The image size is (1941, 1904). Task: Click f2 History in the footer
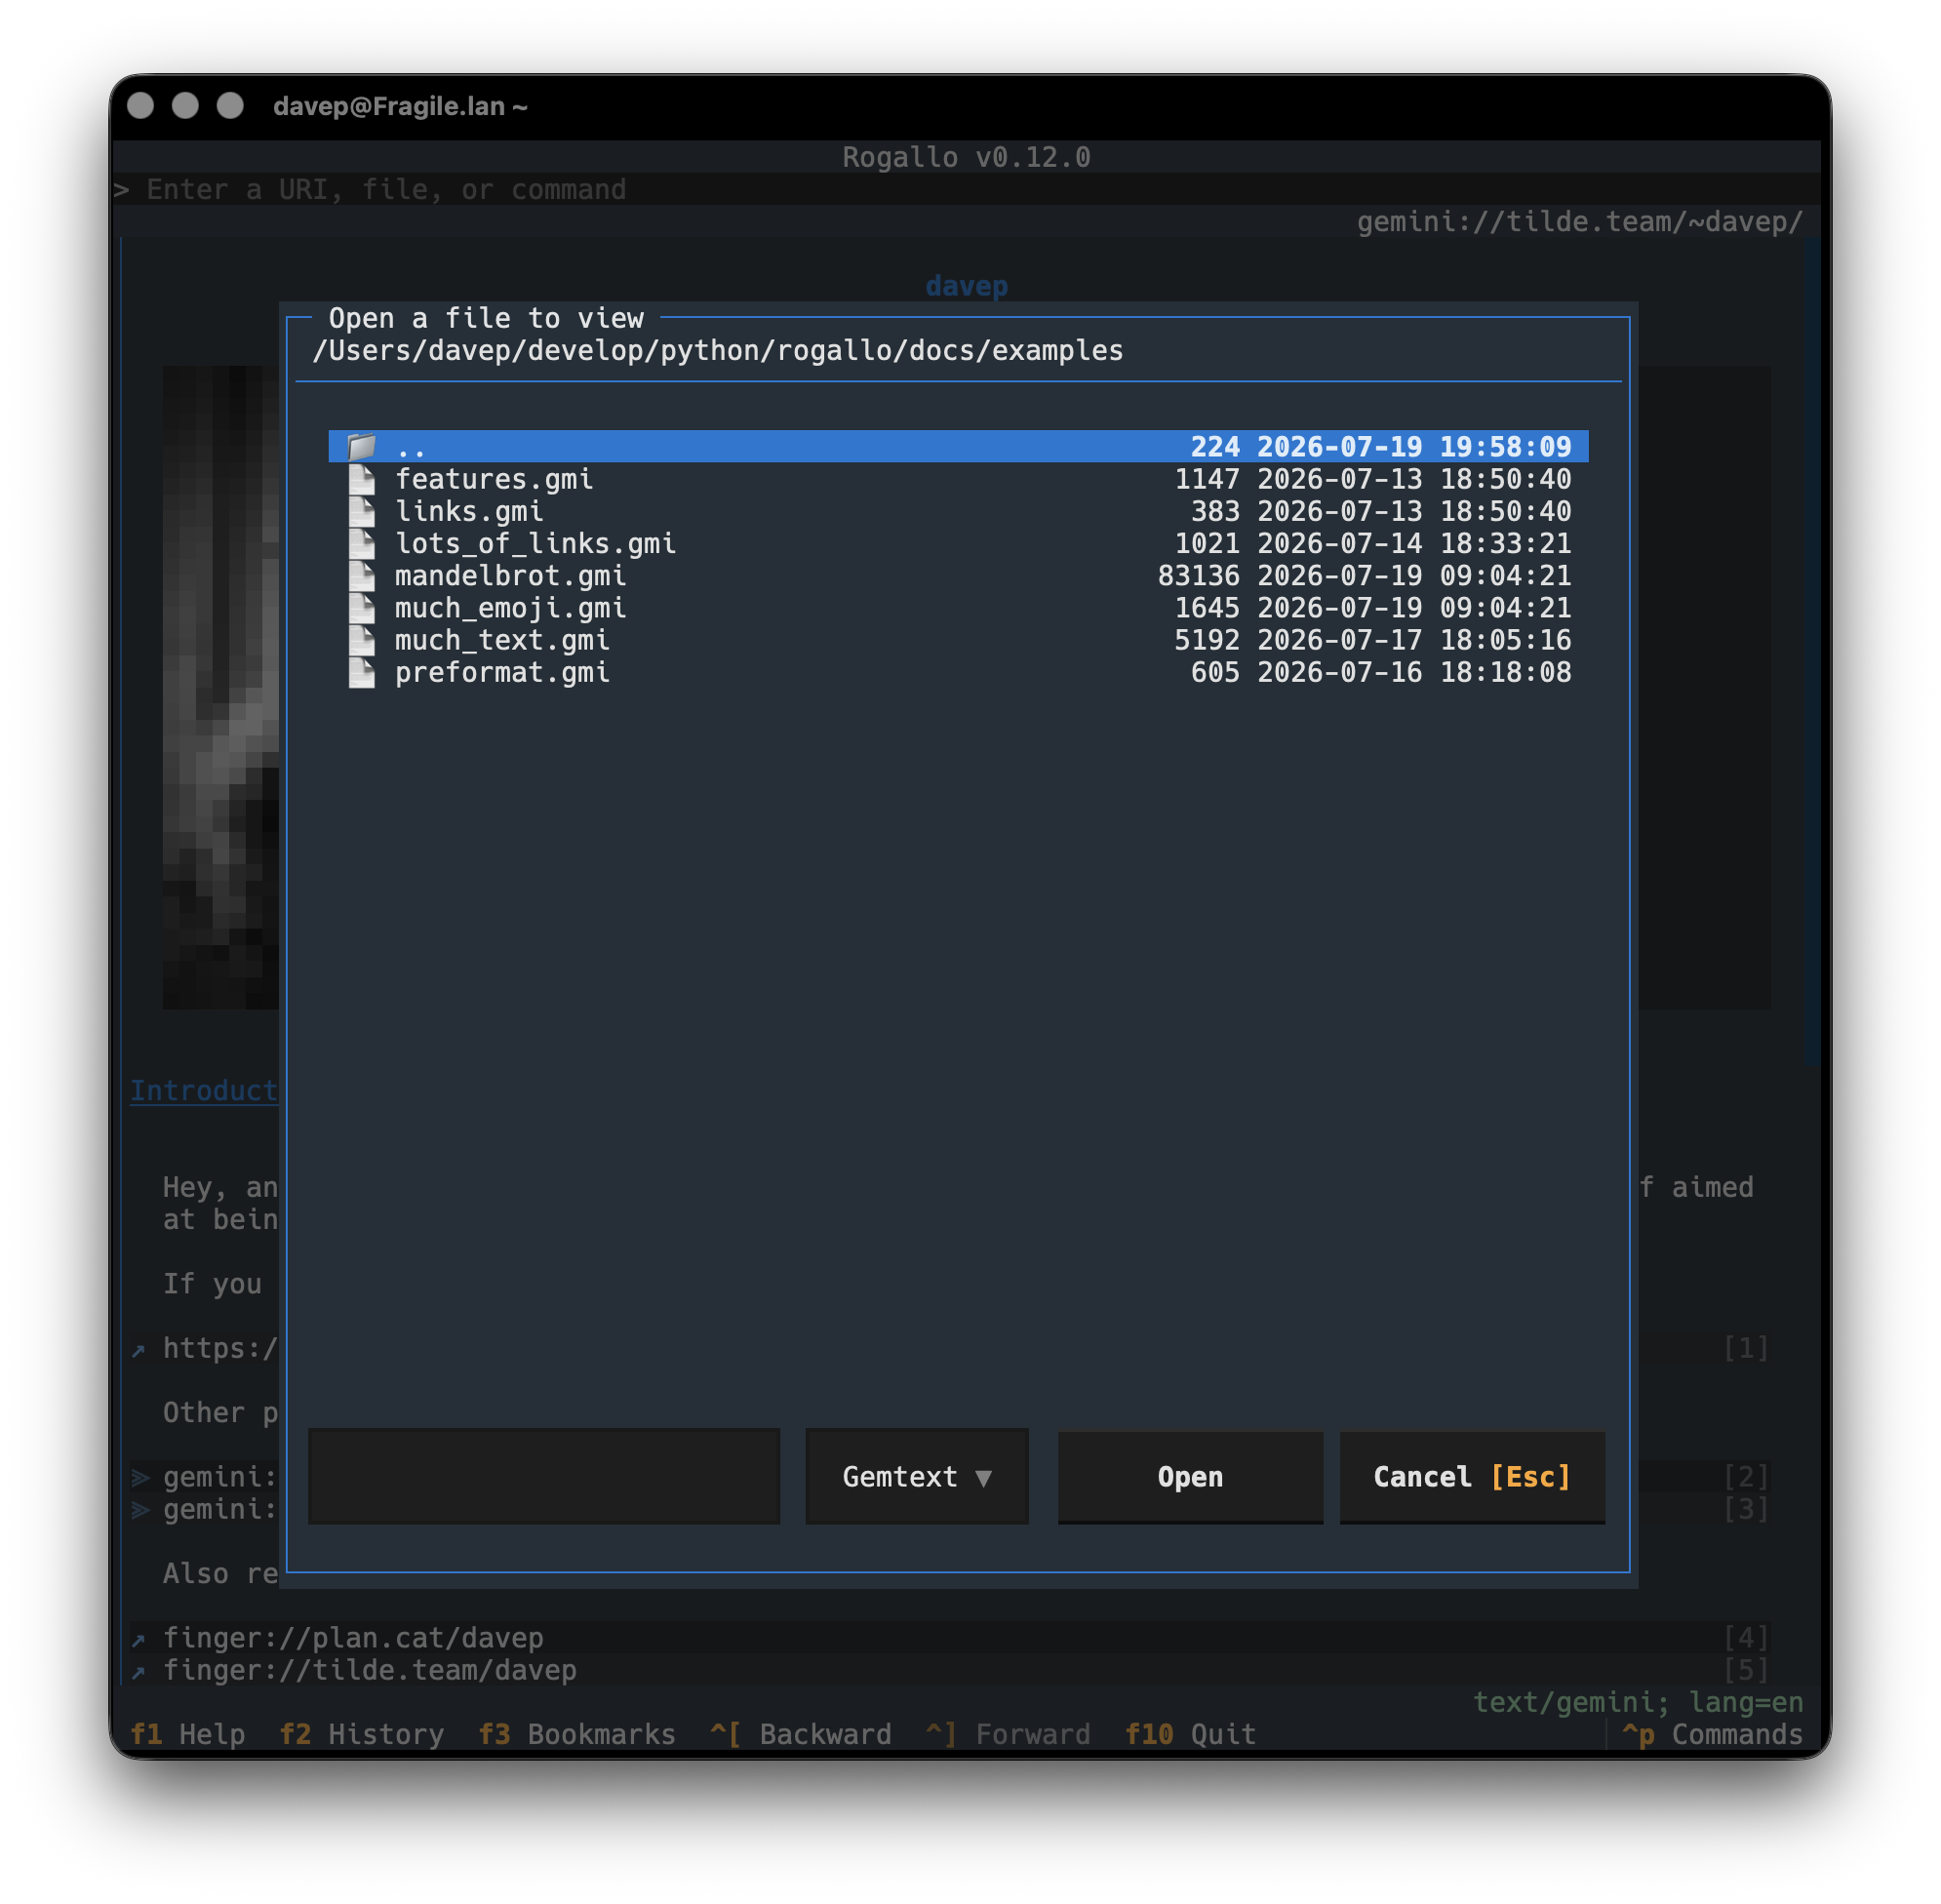(362, 1734)
